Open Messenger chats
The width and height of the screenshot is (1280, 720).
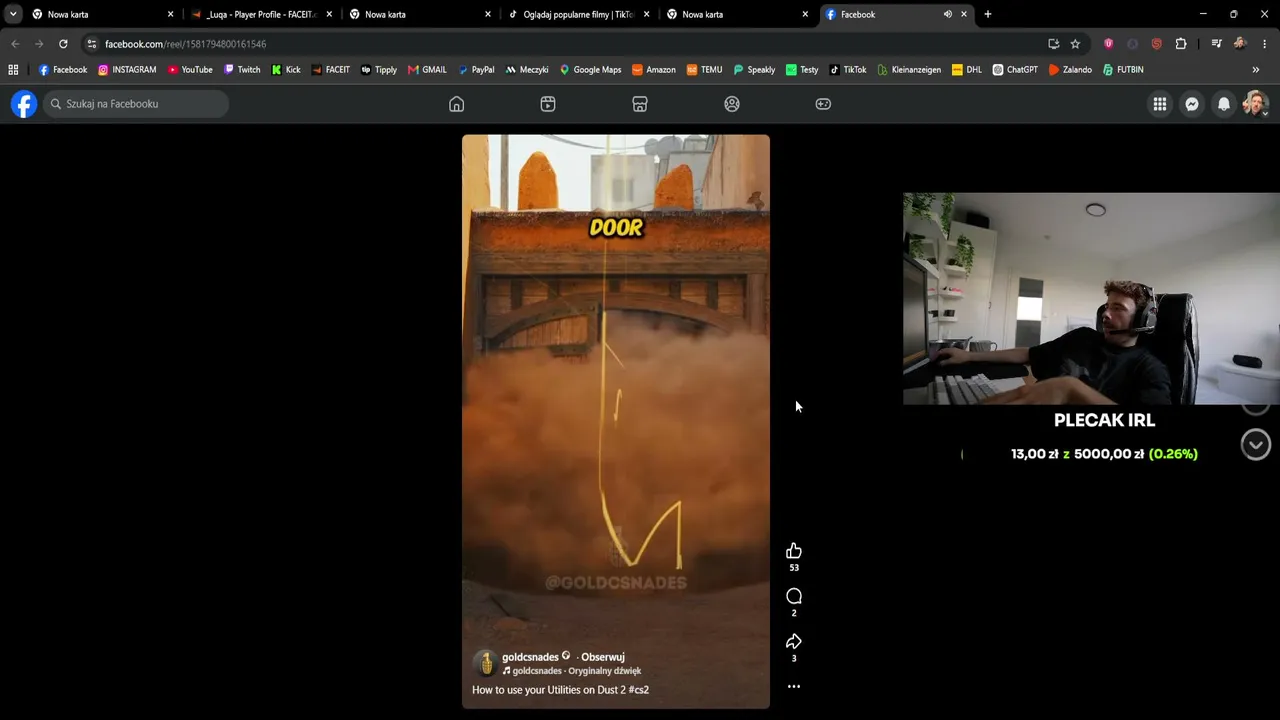click(1192, 104)
